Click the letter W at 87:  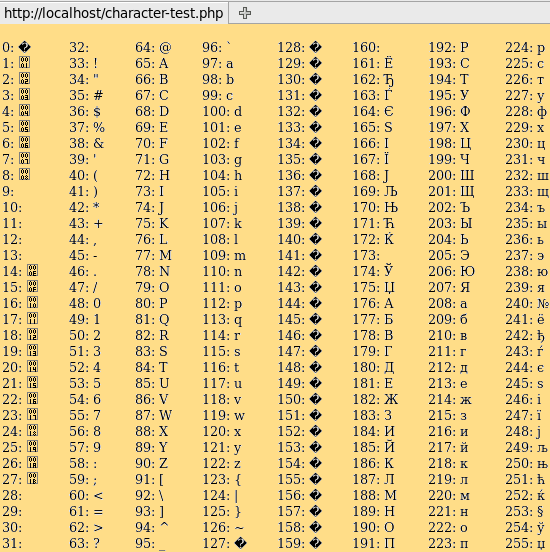pos(165,415)
